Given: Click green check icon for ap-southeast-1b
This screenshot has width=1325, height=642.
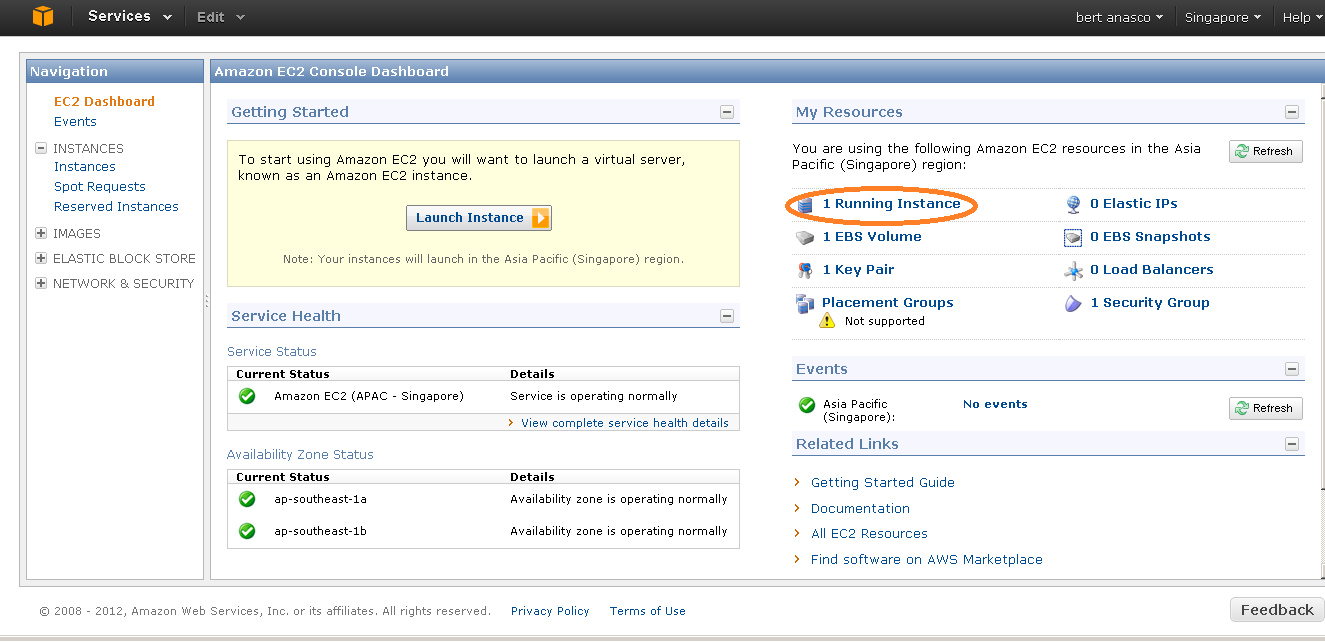Looking at the screenshot, I should point(247,531).
